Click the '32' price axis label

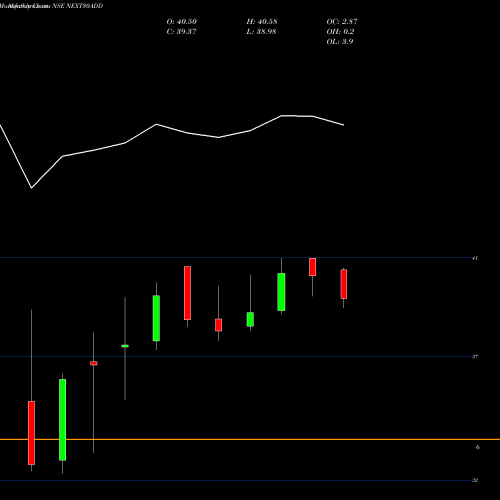point(475,480)
